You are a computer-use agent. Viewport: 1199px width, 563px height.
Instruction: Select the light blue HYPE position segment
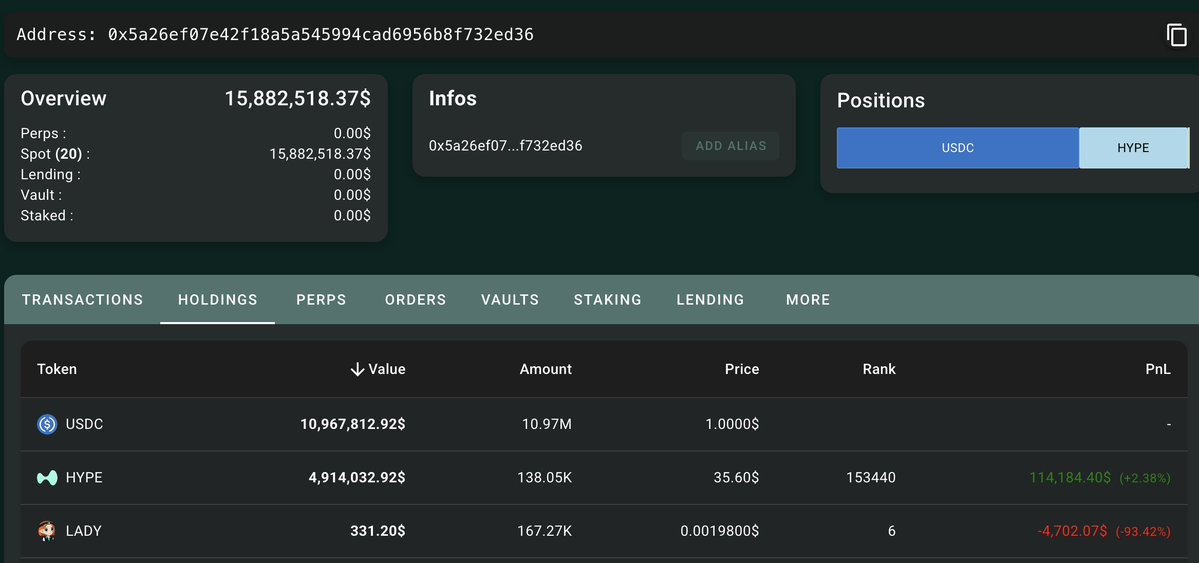1133,148
